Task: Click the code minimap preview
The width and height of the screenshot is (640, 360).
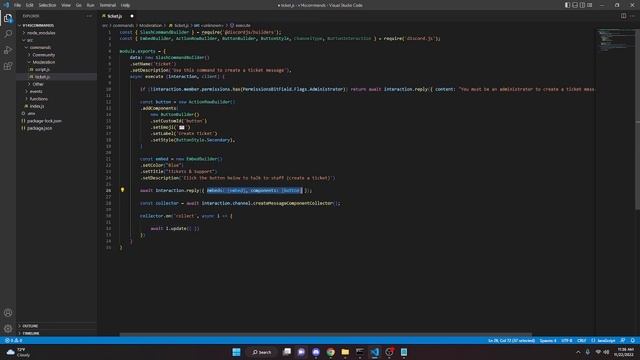Action: coord(616,40)
